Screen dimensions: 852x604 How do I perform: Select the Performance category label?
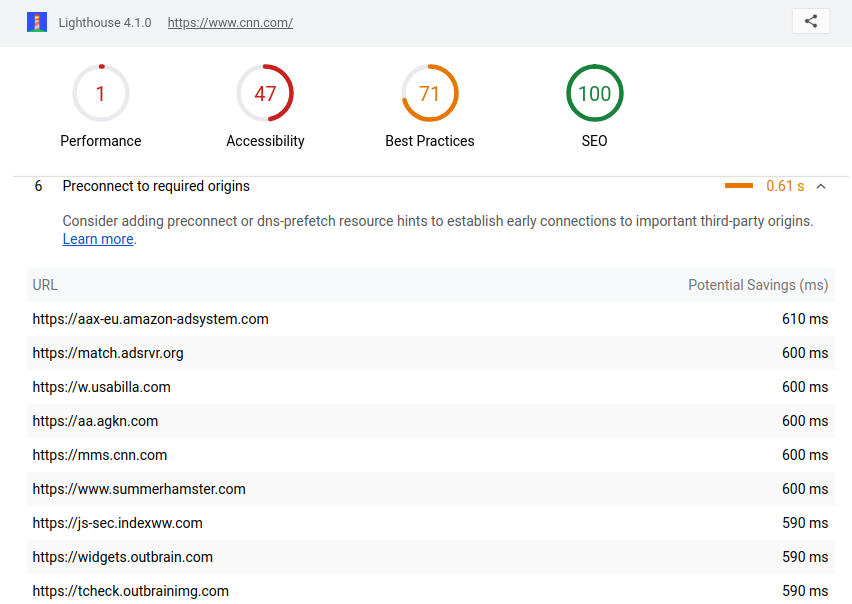click(x=100, y=141)
